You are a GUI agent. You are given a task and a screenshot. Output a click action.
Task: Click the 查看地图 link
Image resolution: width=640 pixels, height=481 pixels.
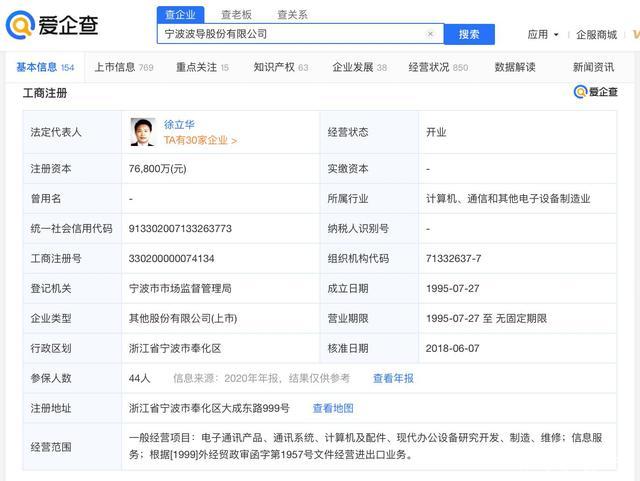tap(333, 408)
